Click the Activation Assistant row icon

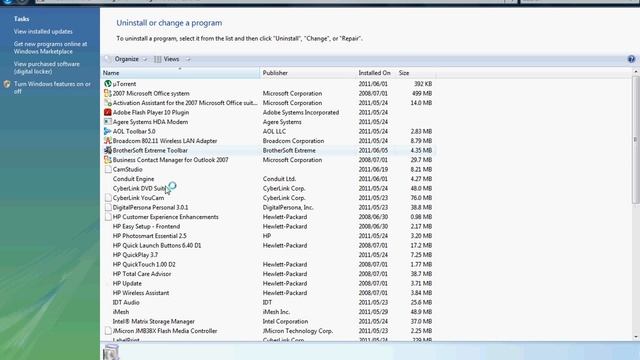coord(108,103)
